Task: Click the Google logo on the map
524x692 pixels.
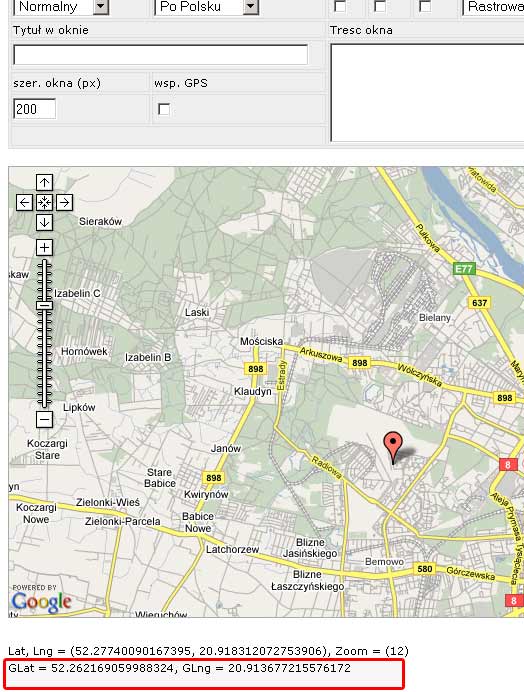Action: coord(41,602)
